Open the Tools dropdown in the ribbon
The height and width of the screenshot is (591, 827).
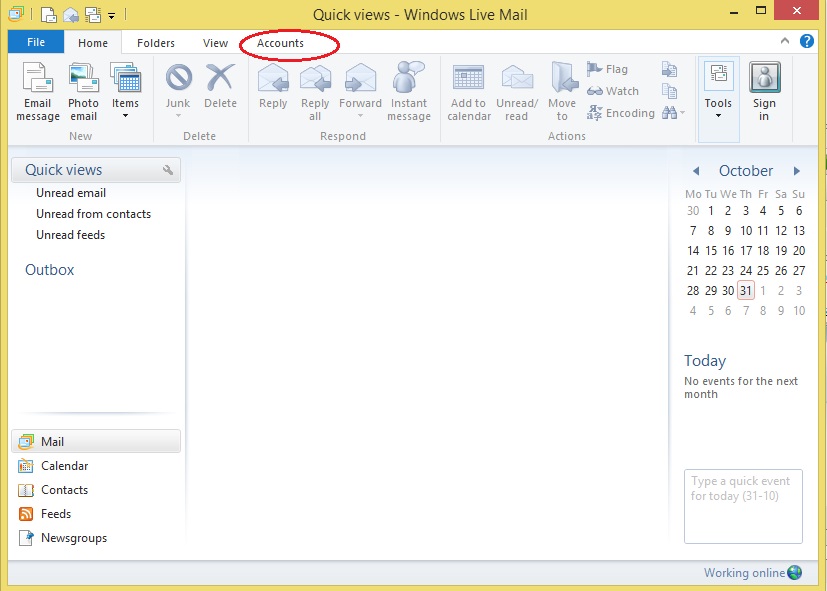click(718, 99)
